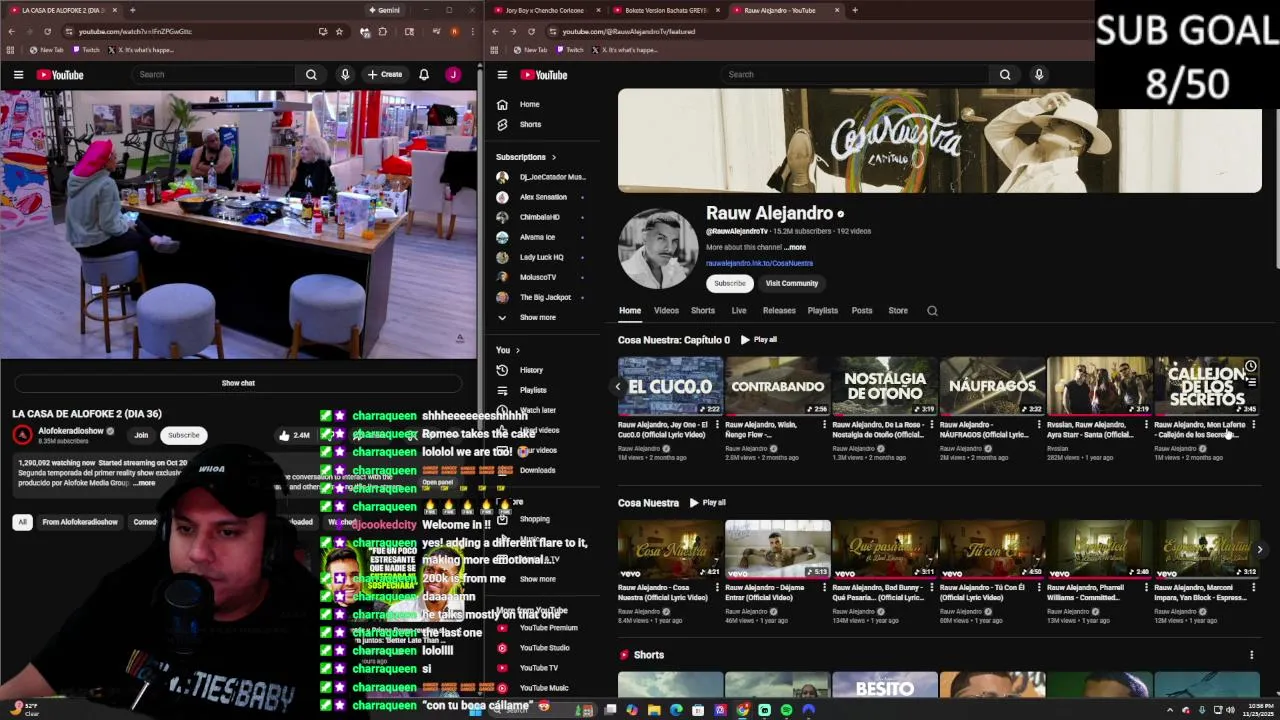Open the Videos tab on the channel page
This screenshot has height=720, width=1280.
(666, 311)
